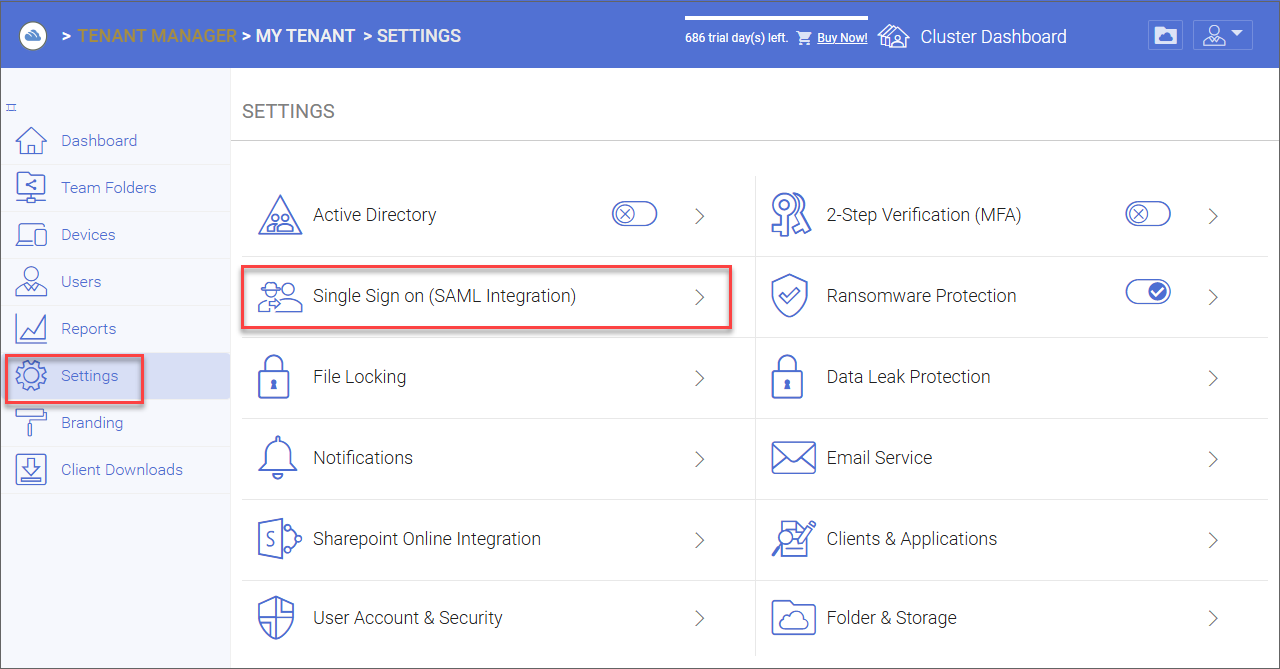Click the Active Directory triangle icon
The image size is (1280, 669).
(280, 215)
